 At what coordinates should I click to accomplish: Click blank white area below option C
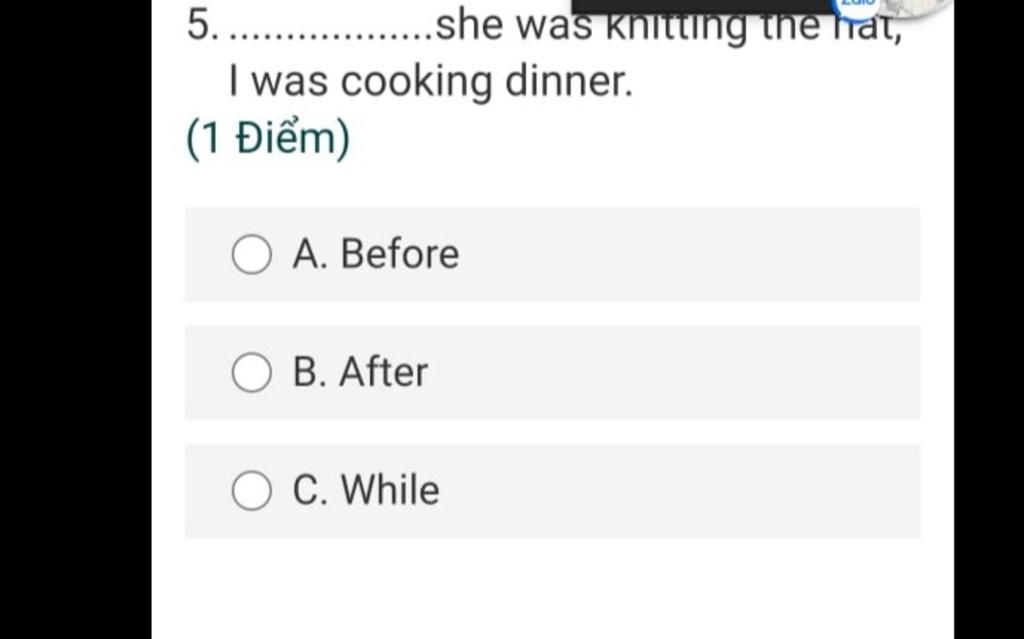point(552,588)
